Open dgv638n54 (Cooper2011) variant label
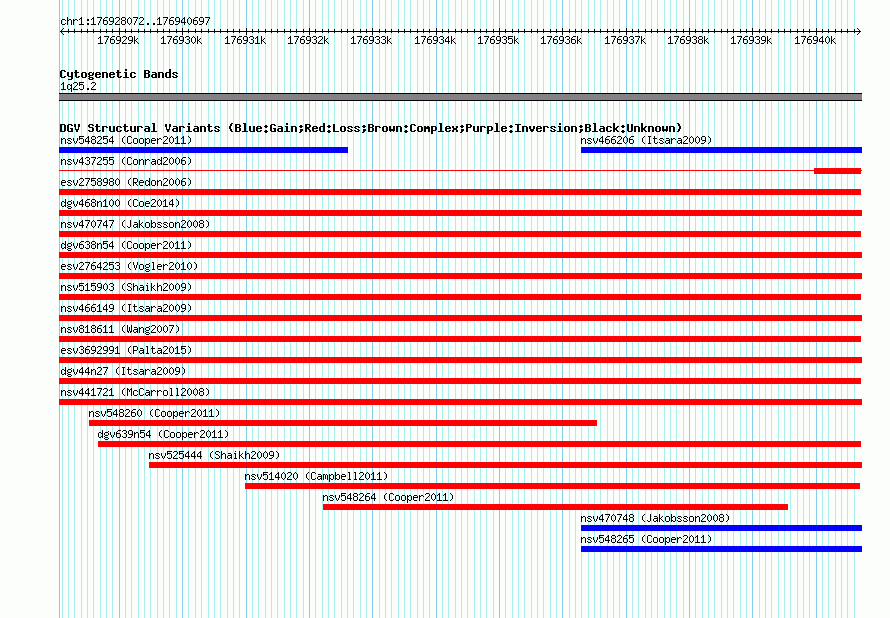The width and height of the screenshot is (890, 618). click(x=126, y=245)
